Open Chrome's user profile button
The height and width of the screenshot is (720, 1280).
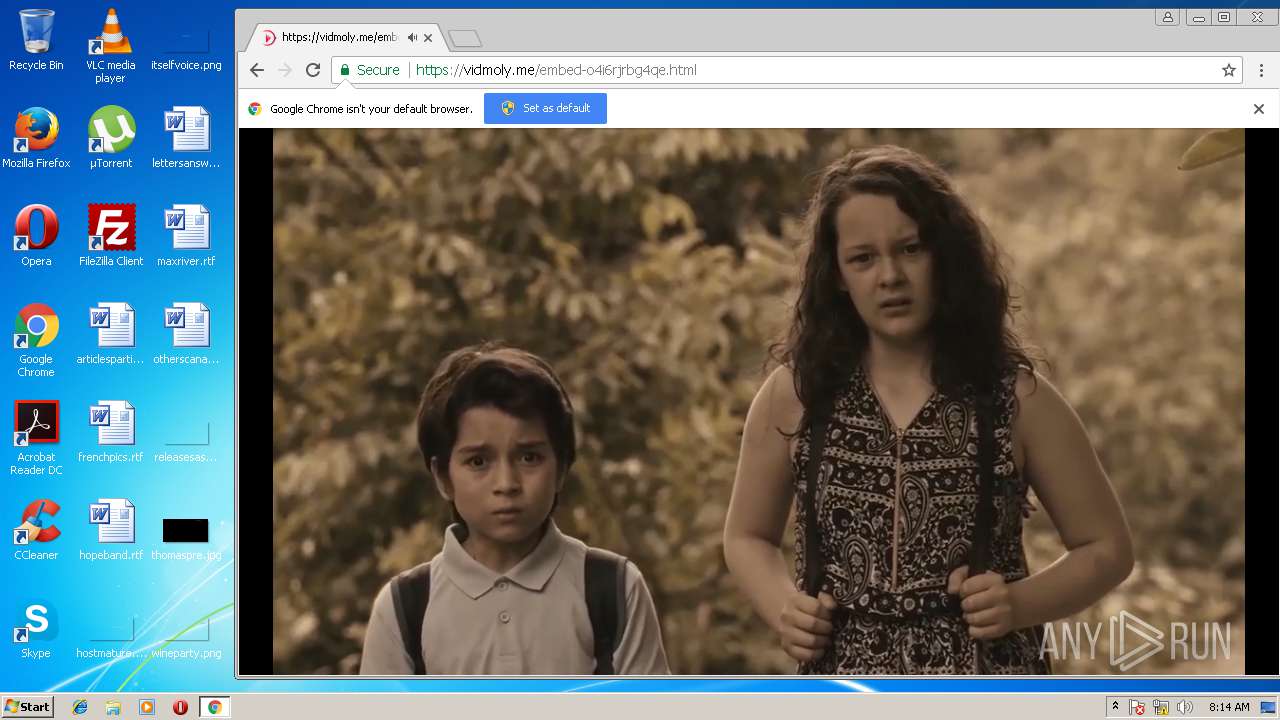pos(1167,17)
